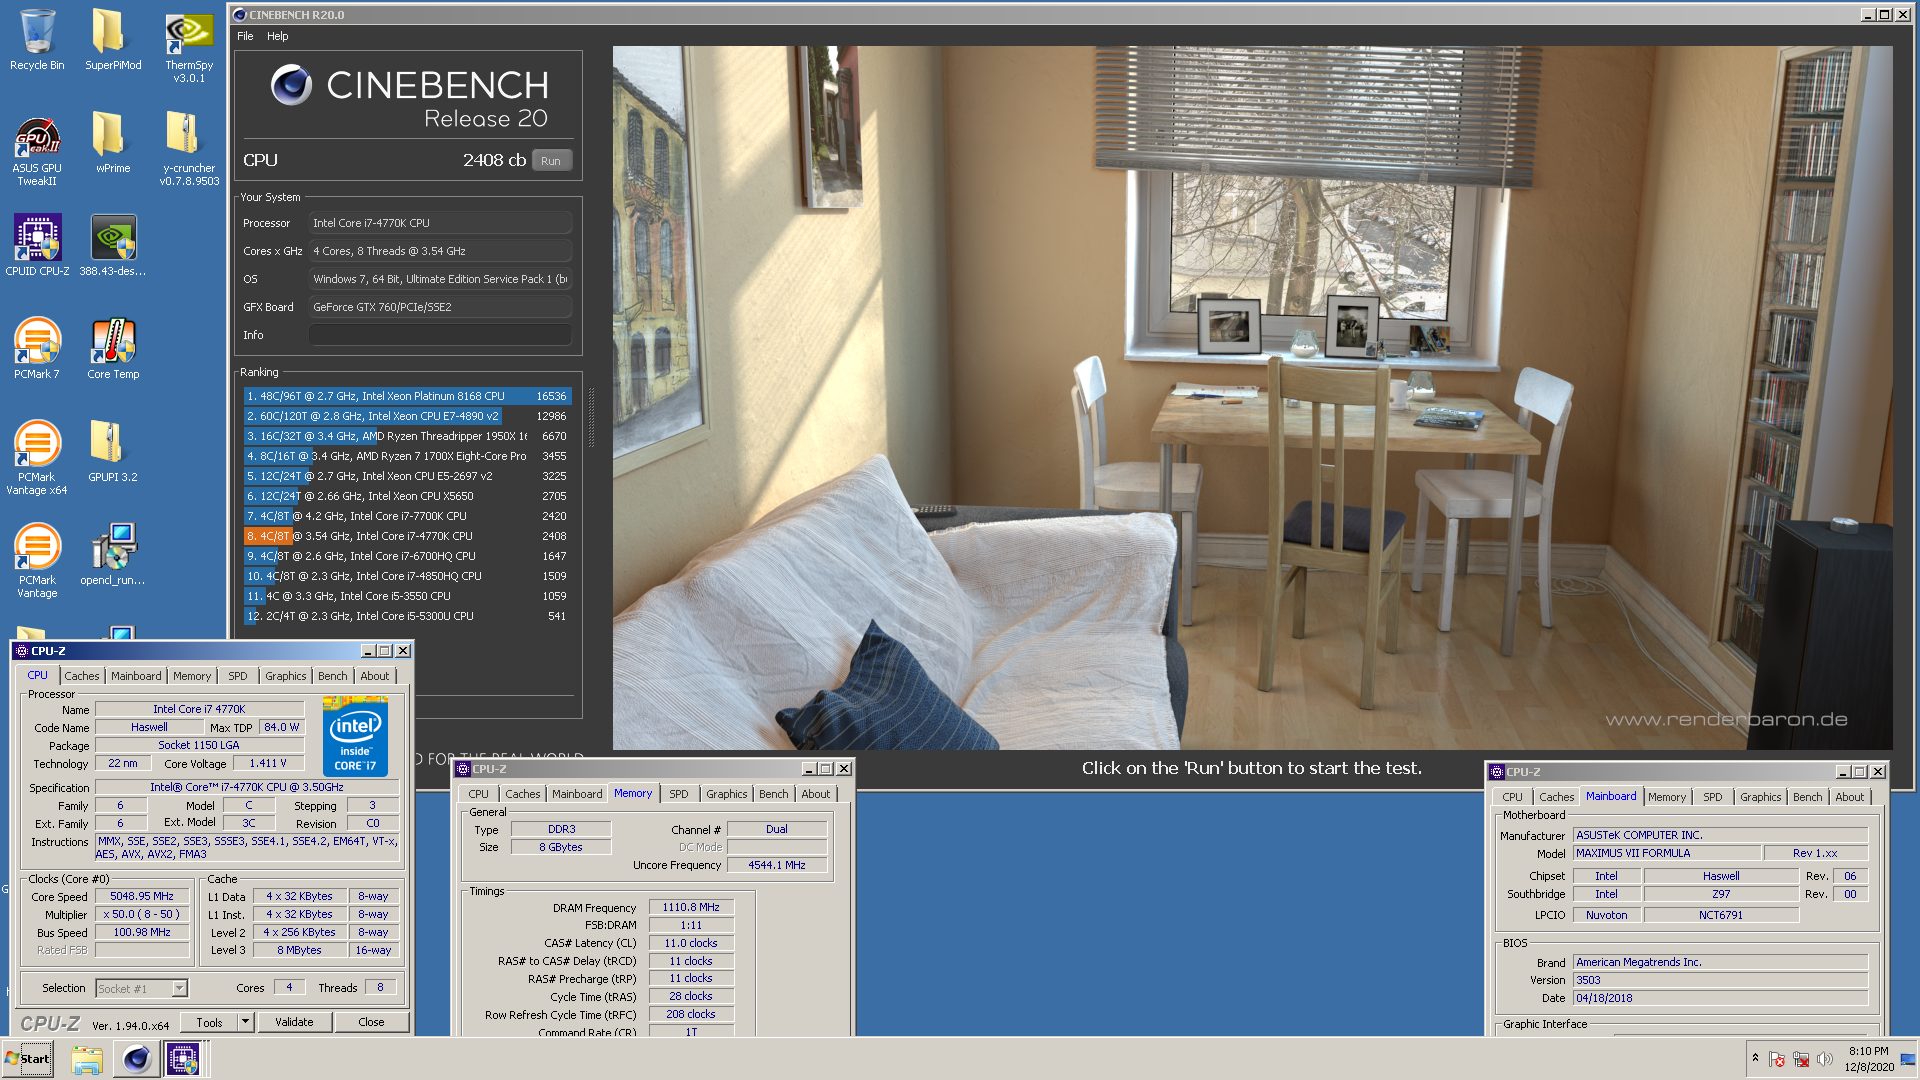Click the Intel inside Core i7 logo
This screenshot has height=1080, width=1920.
point(355,736)
